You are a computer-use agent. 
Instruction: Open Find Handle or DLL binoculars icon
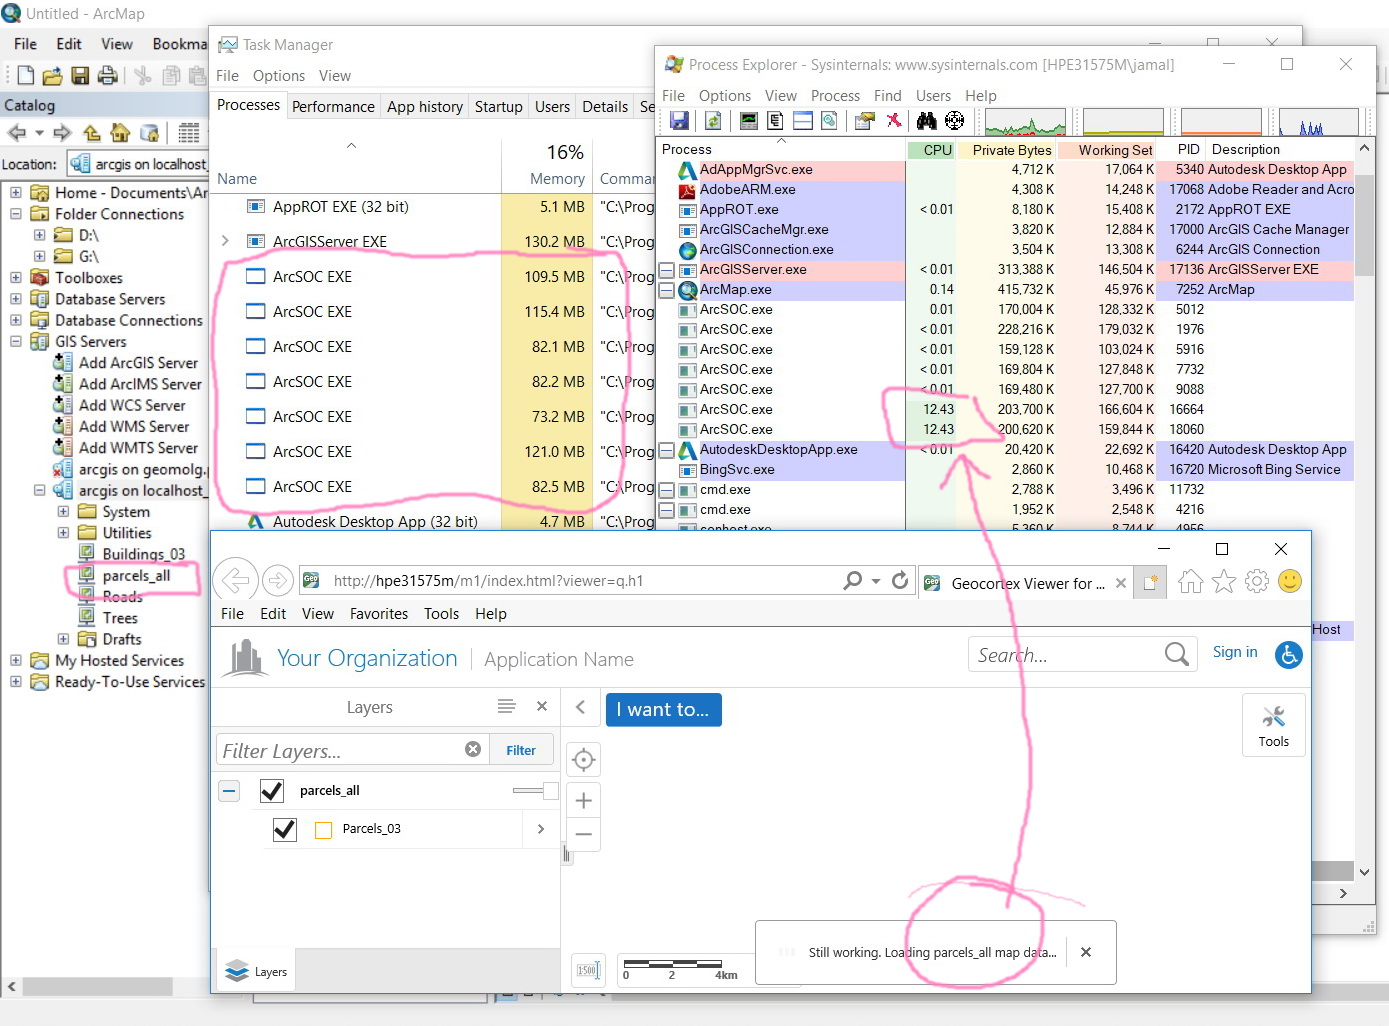(927, 121)
